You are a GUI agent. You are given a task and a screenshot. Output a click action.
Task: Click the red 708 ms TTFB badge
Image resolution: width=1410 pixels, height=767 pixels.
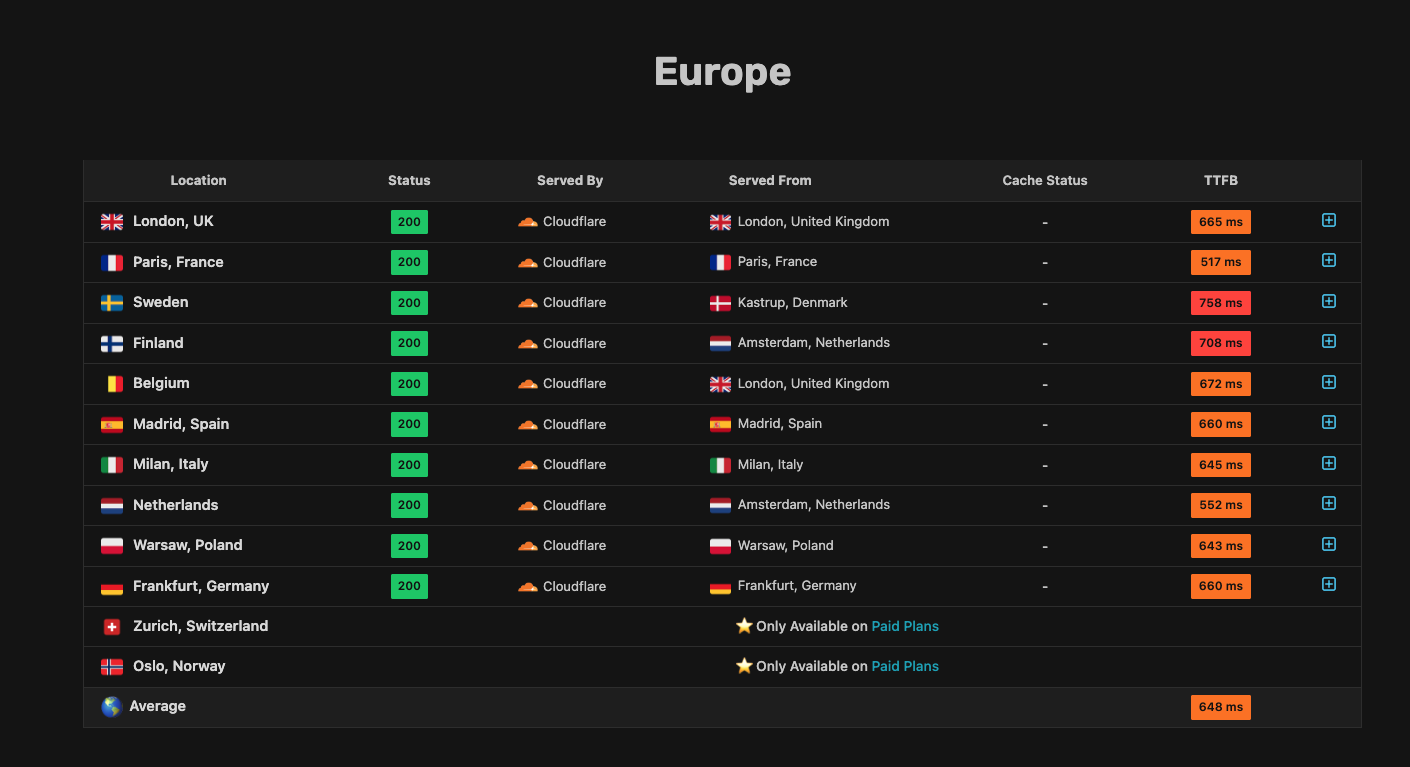[x=1221, y=344]
